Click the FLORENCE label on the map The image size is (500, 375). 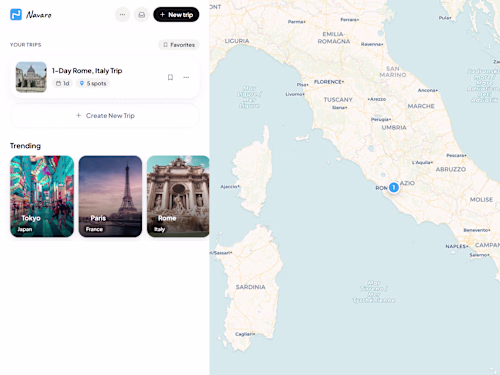[x=328, y=82]
